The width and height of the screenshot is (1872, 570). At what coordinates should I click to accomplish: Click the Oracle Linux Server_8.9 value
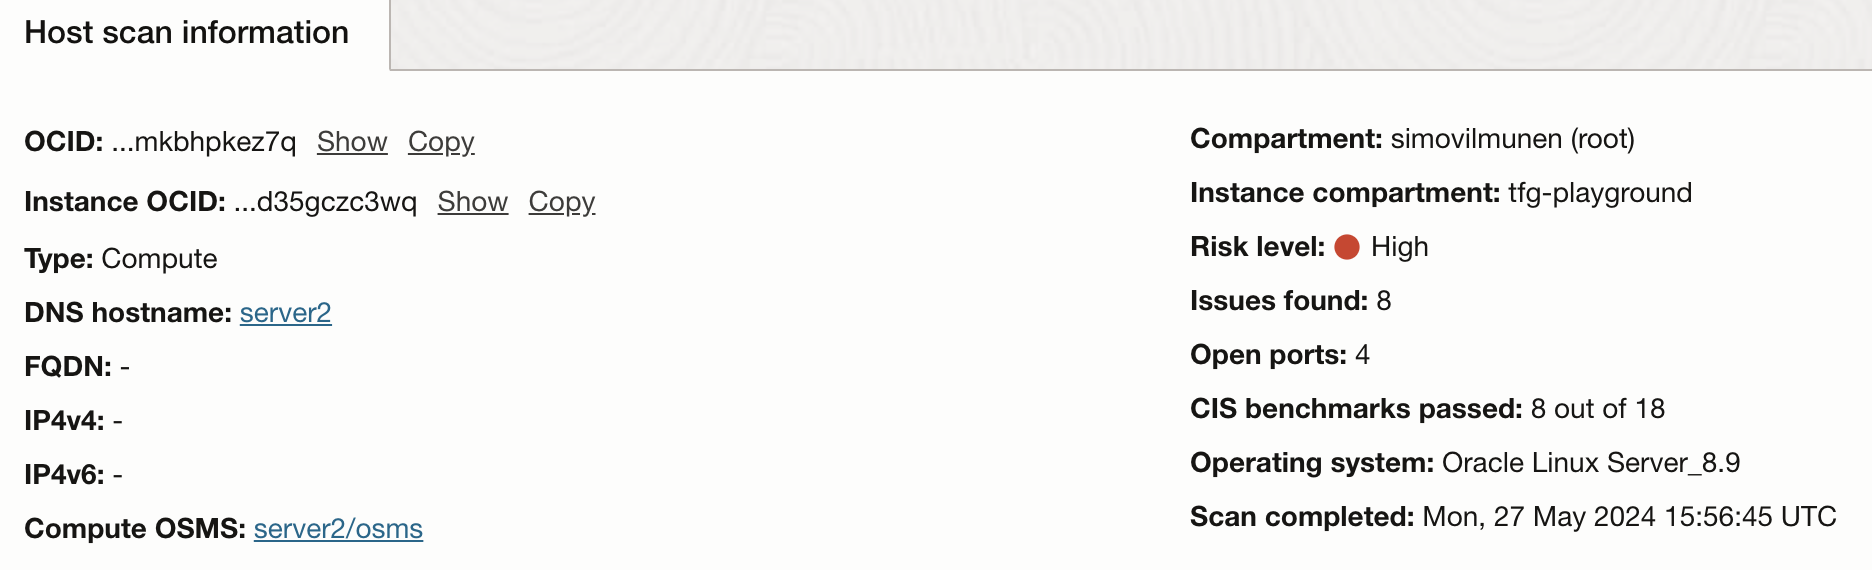(1591, 463)
